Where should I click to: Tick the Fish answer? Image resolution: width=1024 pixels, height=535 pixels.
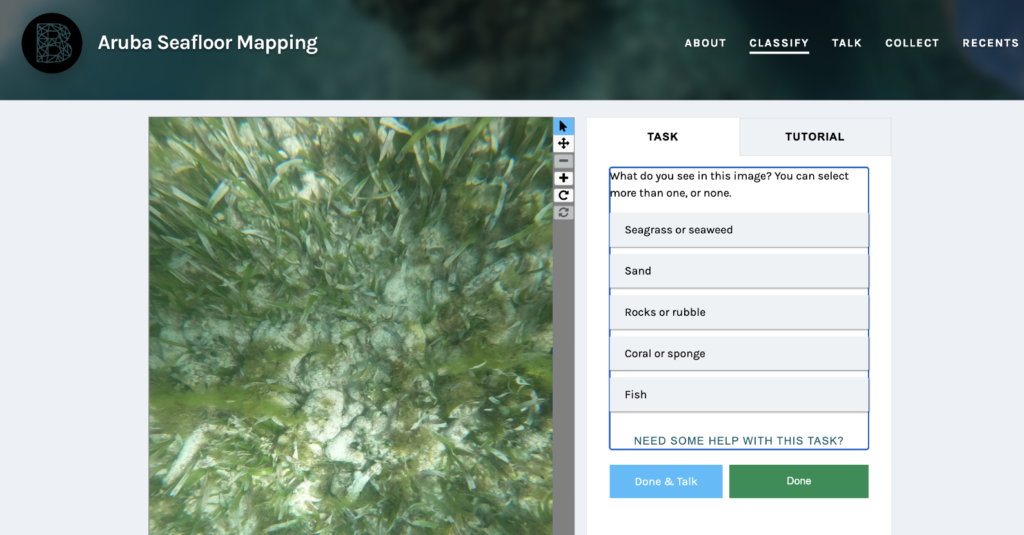(x=739, y=395)
